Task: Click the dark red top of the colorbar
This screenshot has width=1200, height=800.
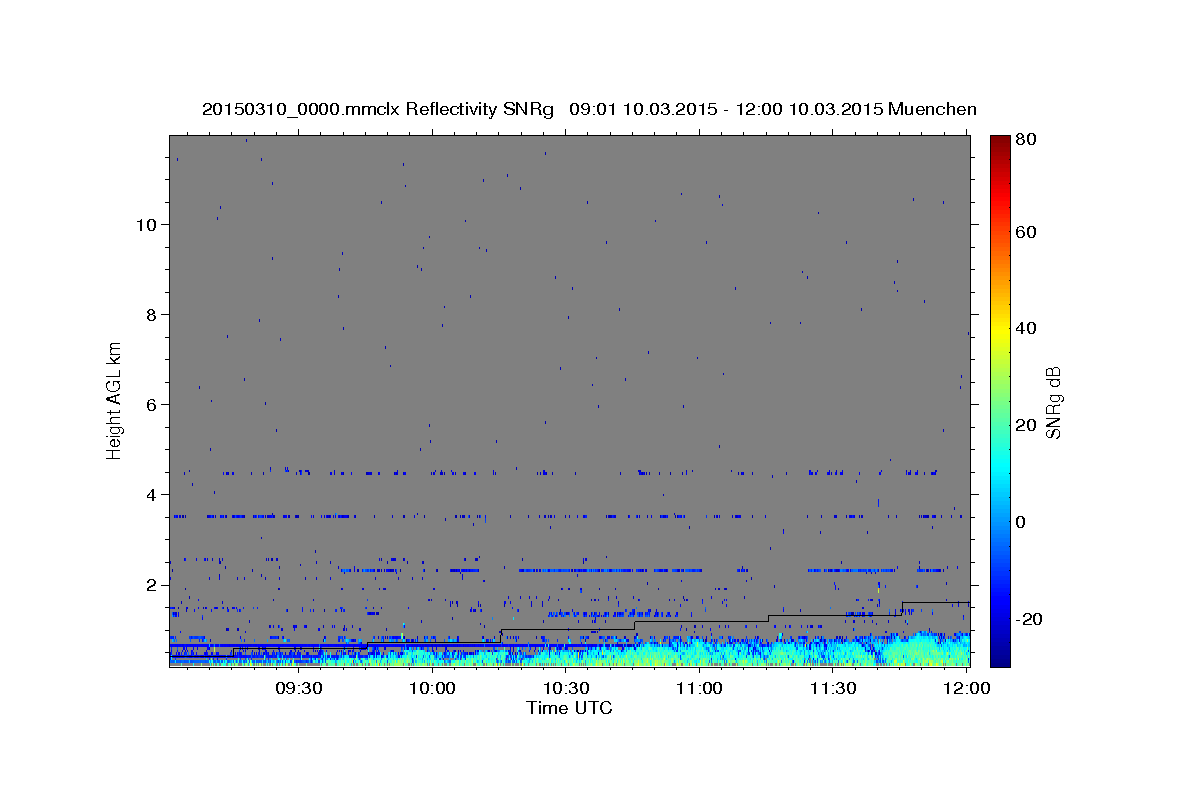Action: (x=999, y=143)
